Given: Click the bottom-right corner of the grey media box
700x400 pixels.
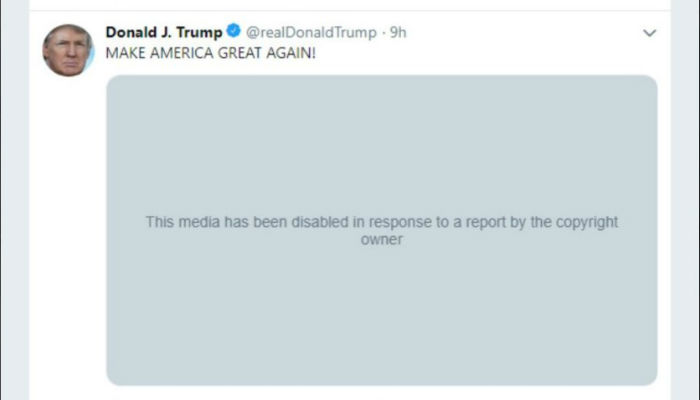Looking at the screenshot, I should pyautogui.click(x=650, y=378).
